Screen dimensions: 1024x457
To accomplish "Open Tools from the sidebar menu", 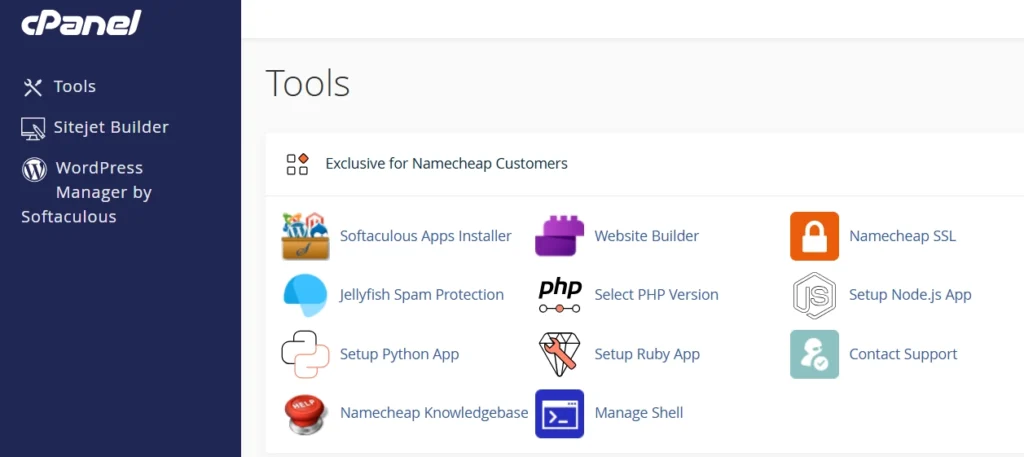I will [74, 87].
